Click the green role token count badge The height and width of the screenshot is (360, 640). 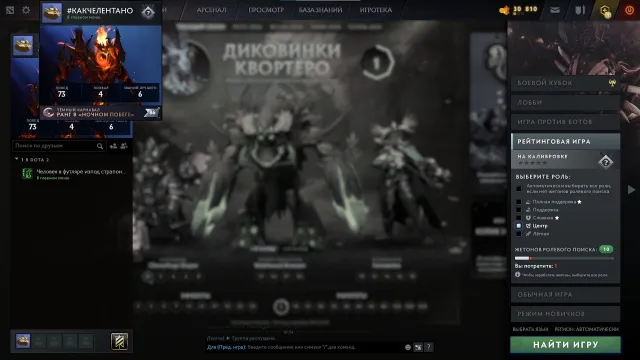pyautogui.click(x=606, y=249)
